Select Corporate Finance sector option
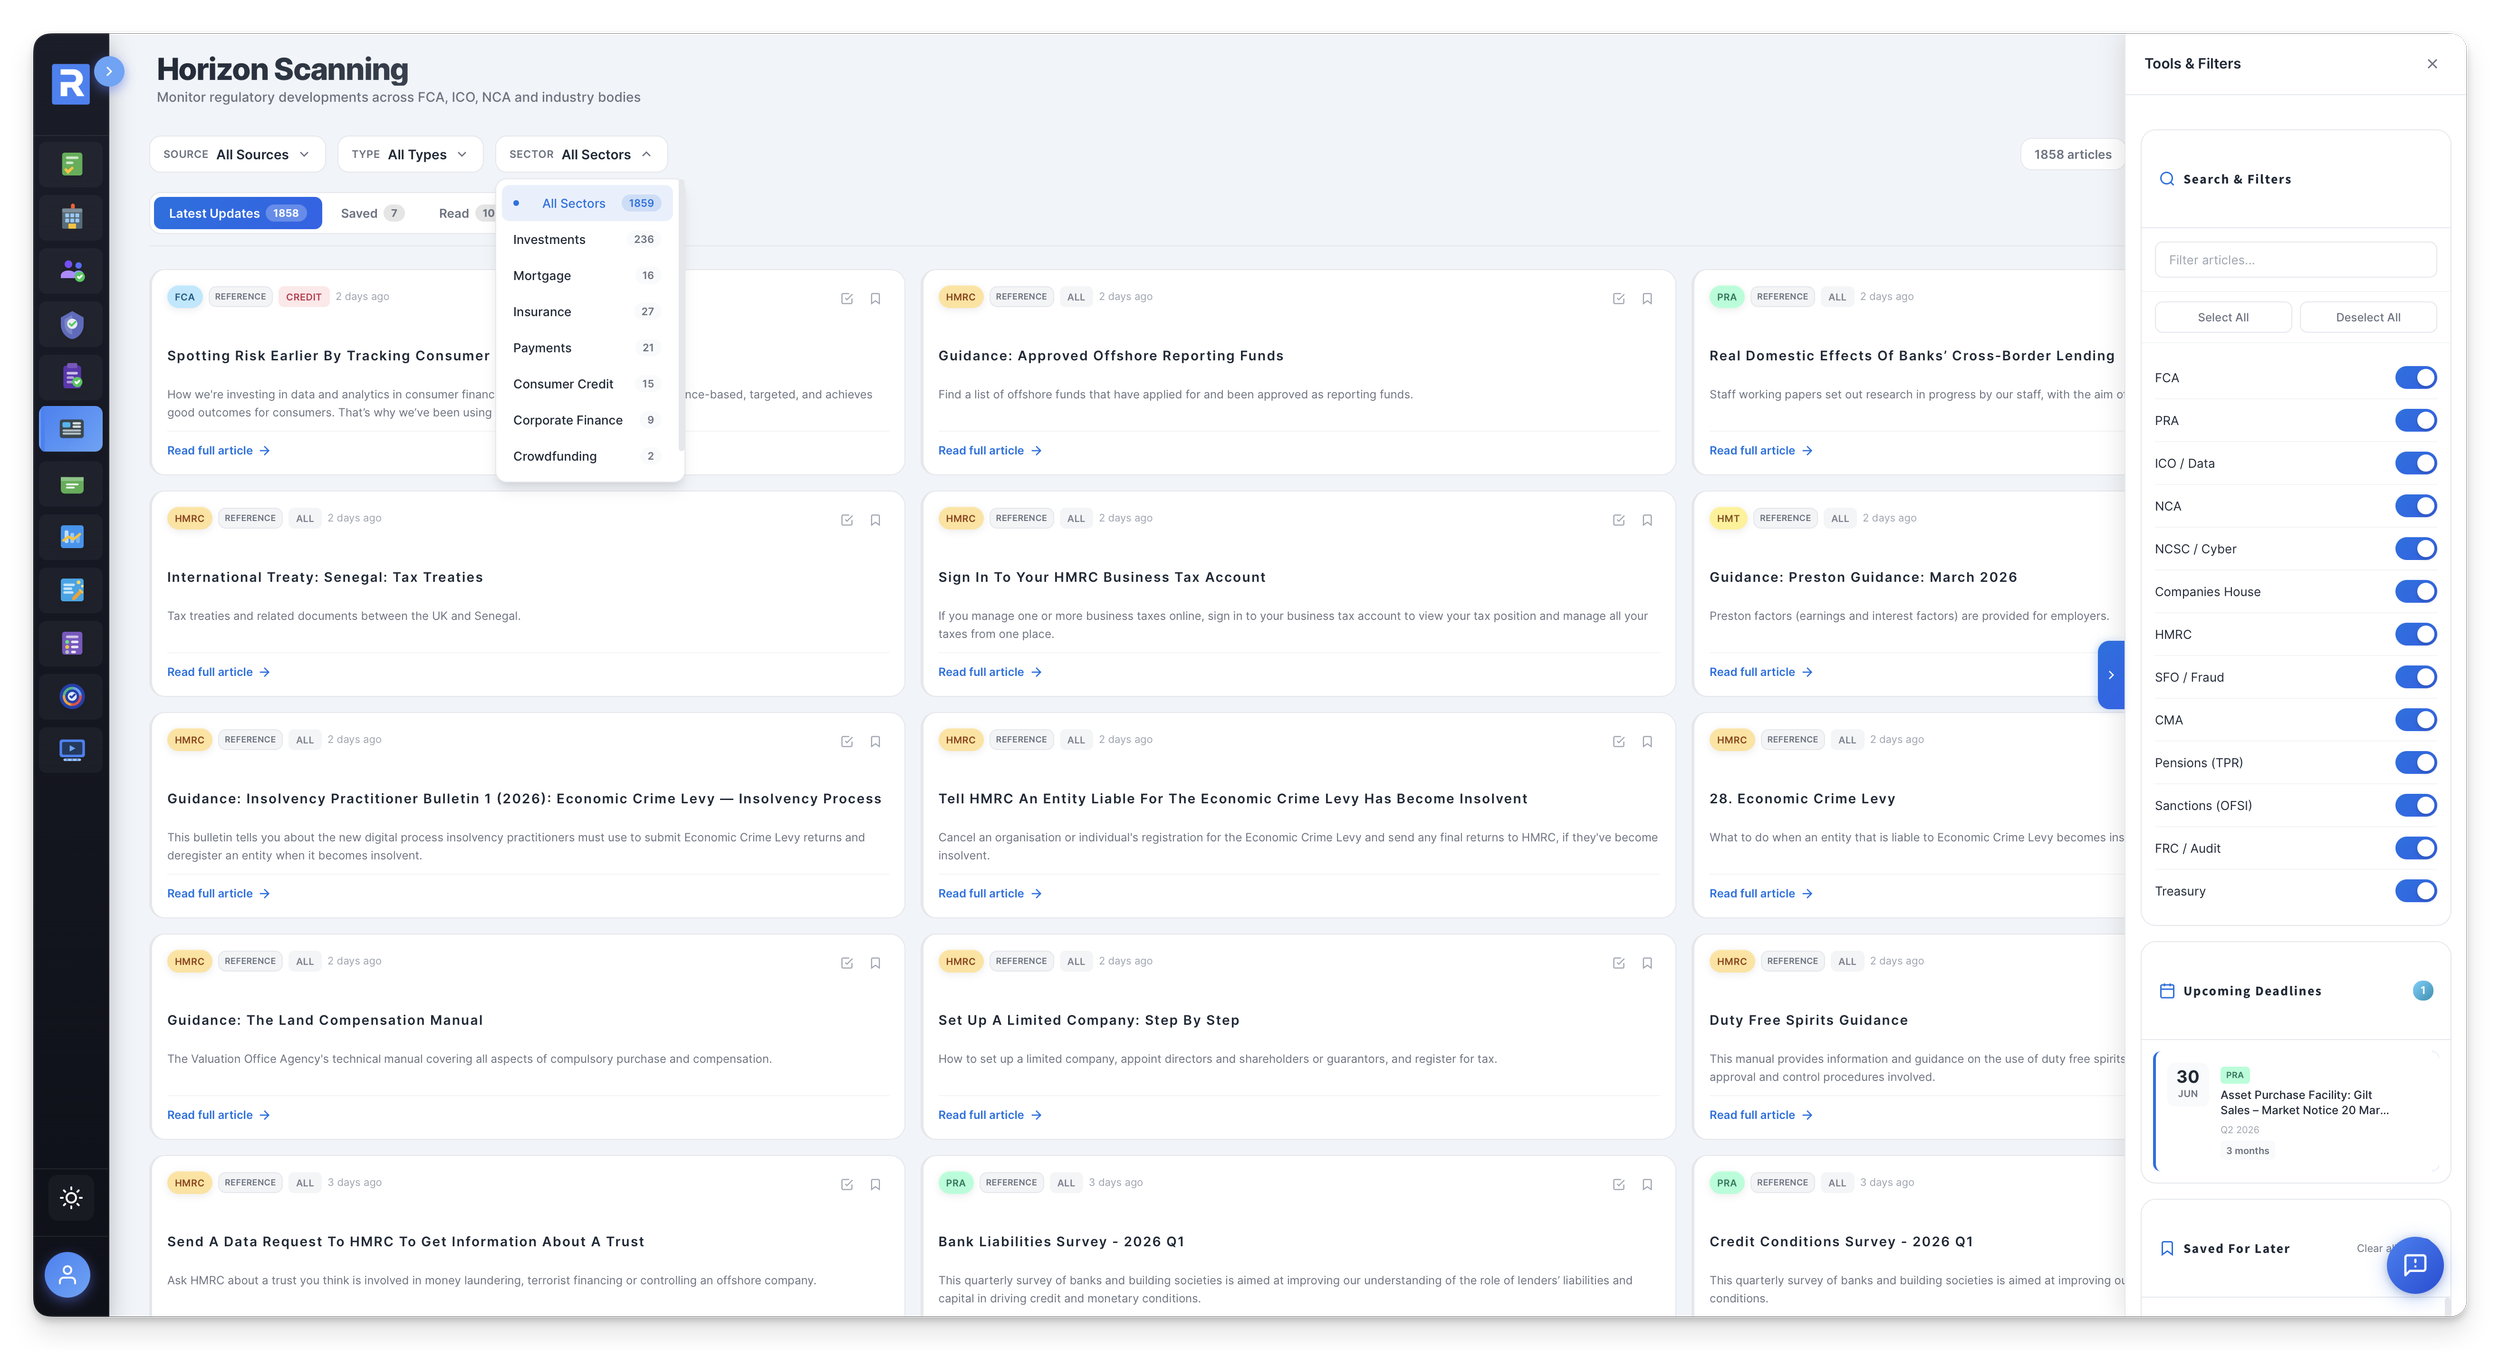2500x1350 pixels. [587, 420]
